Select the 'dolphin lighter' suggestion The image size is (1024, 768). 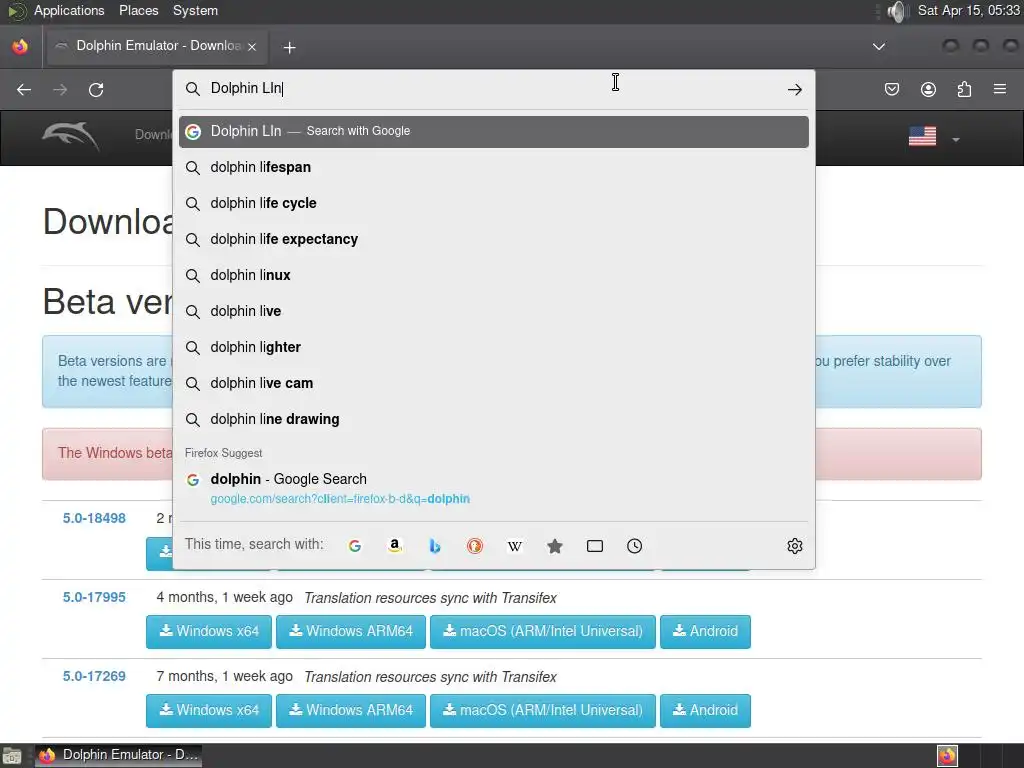(494, 347)
